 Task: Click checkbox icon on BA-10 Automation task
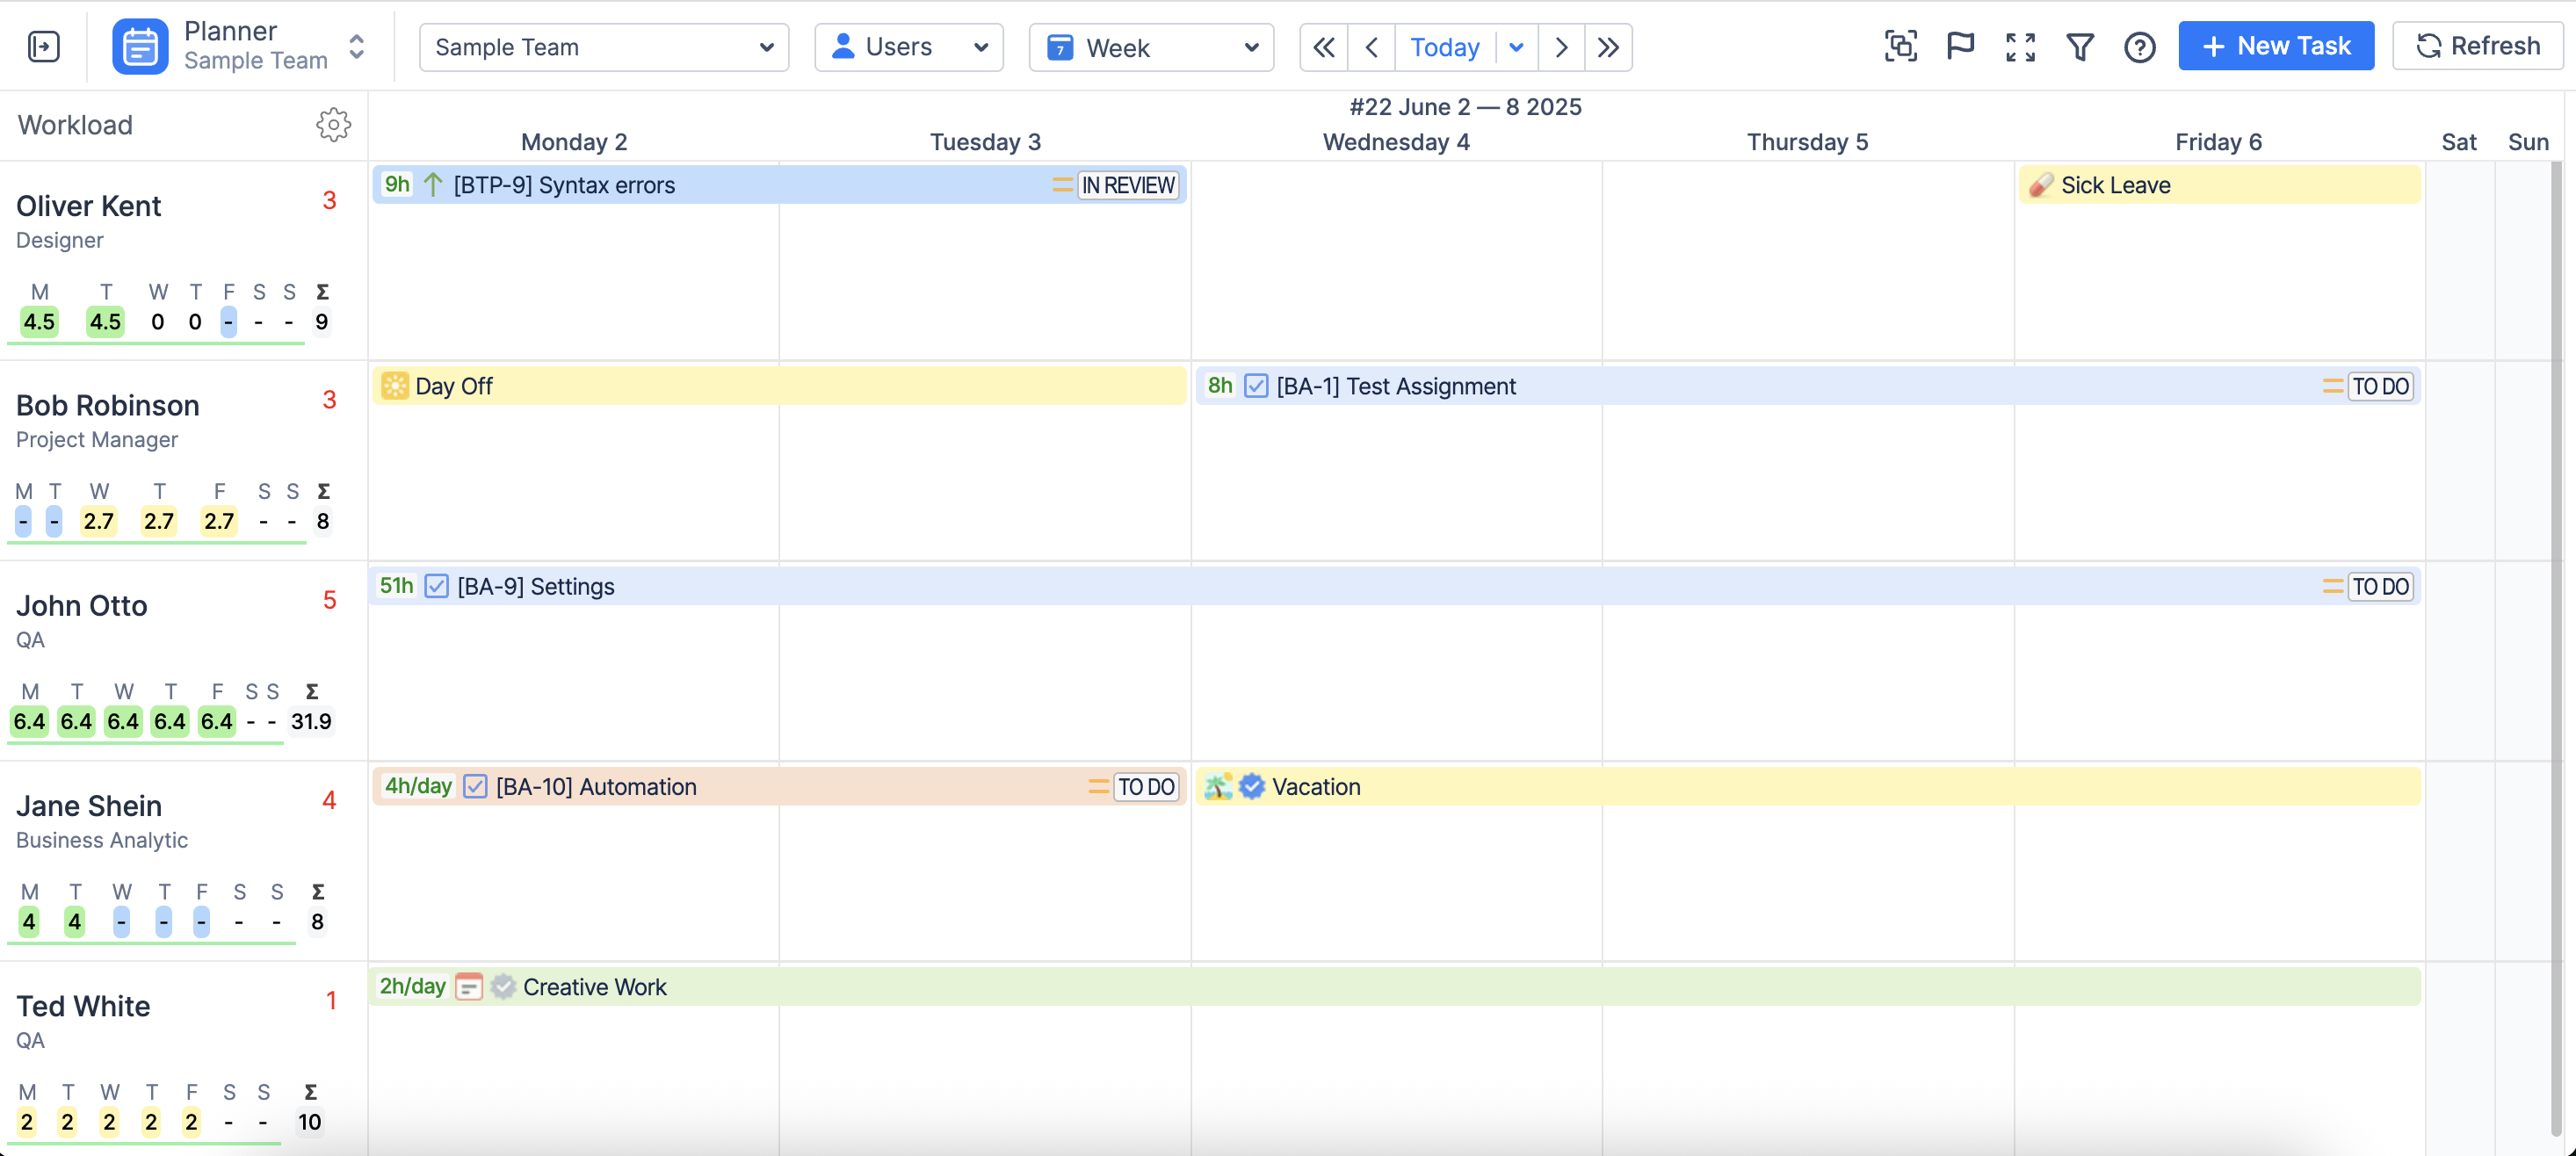[475, 787]
